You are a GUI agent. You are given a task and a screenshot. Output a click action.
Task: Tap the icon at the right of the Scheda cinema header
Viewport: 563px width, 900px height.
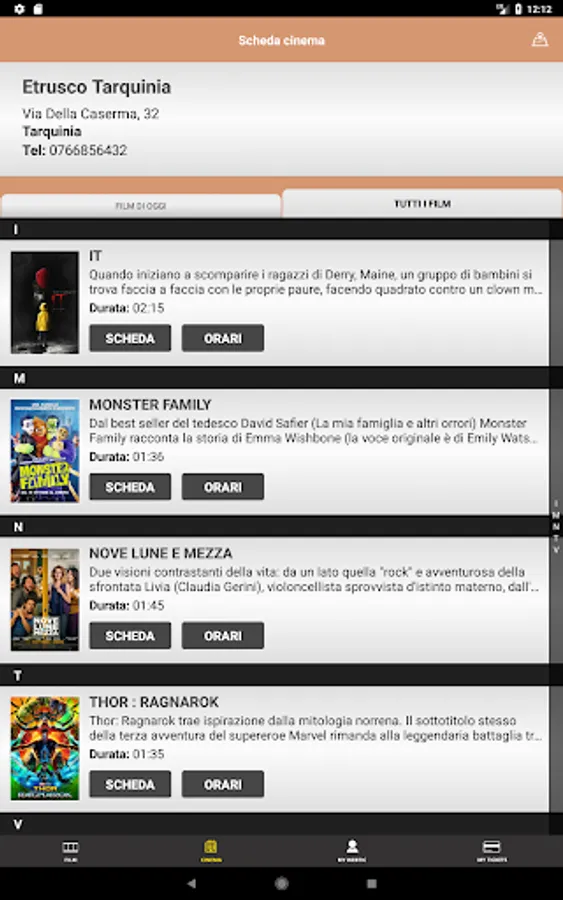(539, 40)
